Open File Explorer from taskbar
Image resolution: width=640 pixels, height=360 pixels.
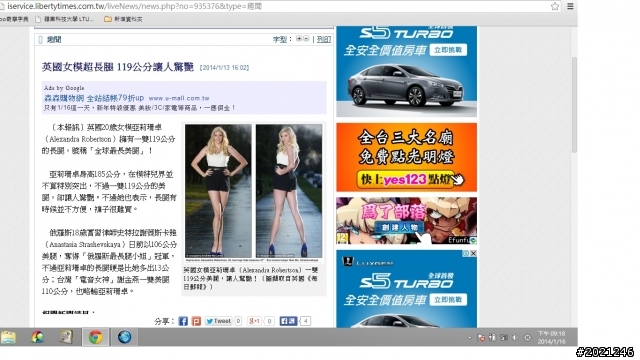click(x=8, y=337)
